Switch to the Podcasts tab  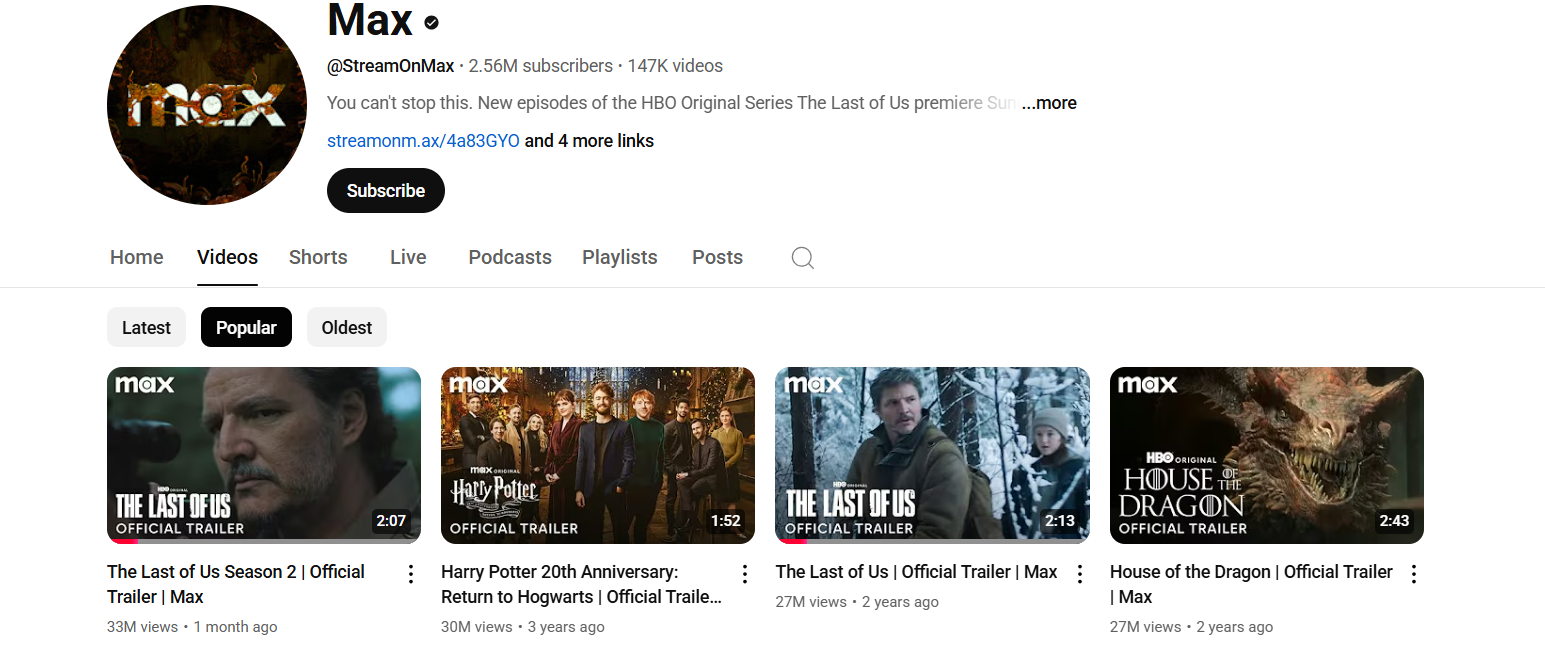pos(510,257)
